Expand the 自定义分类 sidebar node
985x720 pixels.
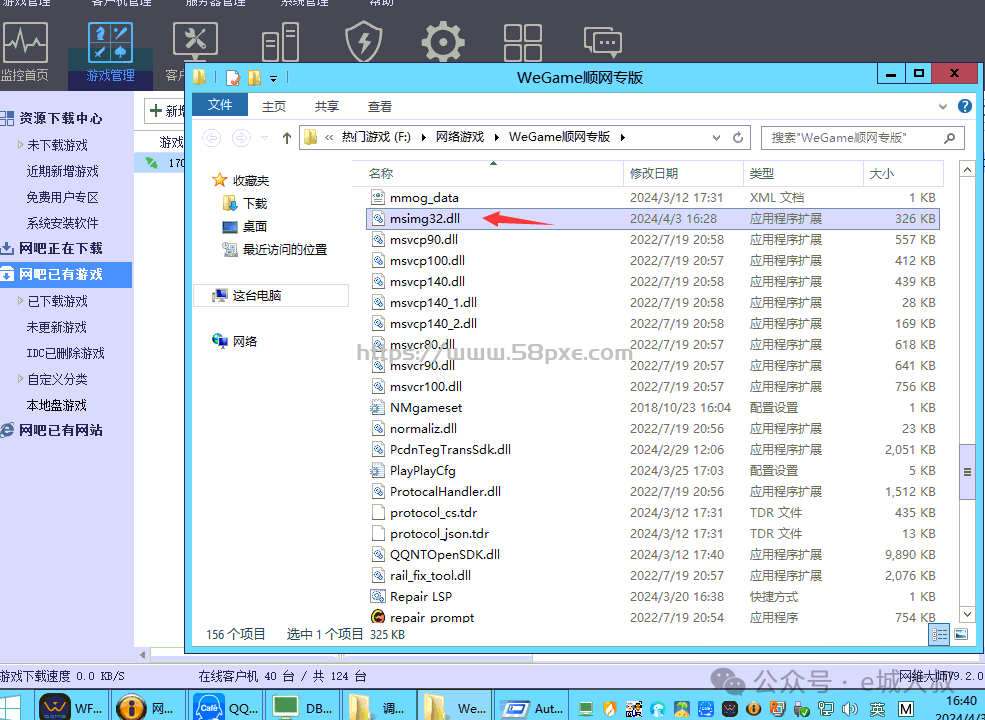coord(21,379)
